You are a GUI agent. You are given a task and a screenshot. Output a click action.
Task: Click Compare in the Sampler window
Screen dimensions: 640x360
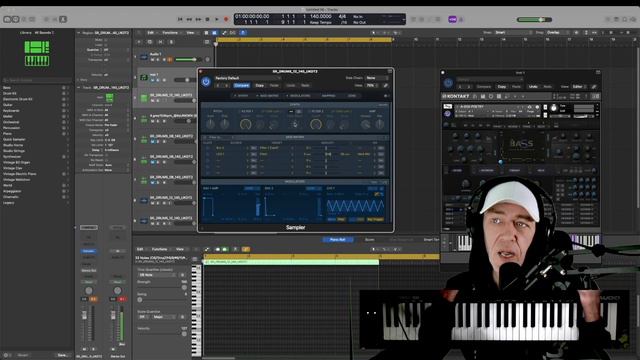241,85
